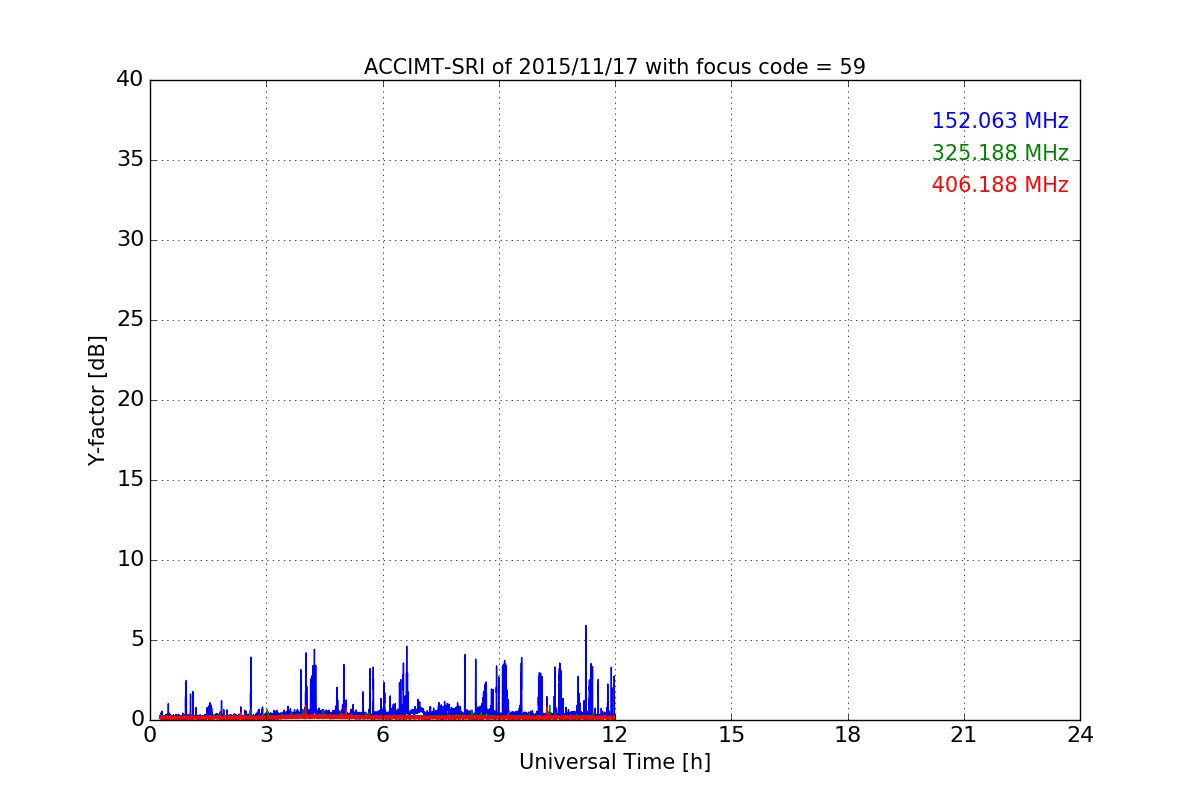
Task: Select y-axis tick value 25
Action: pyautogui.click(x=130, y=320)
